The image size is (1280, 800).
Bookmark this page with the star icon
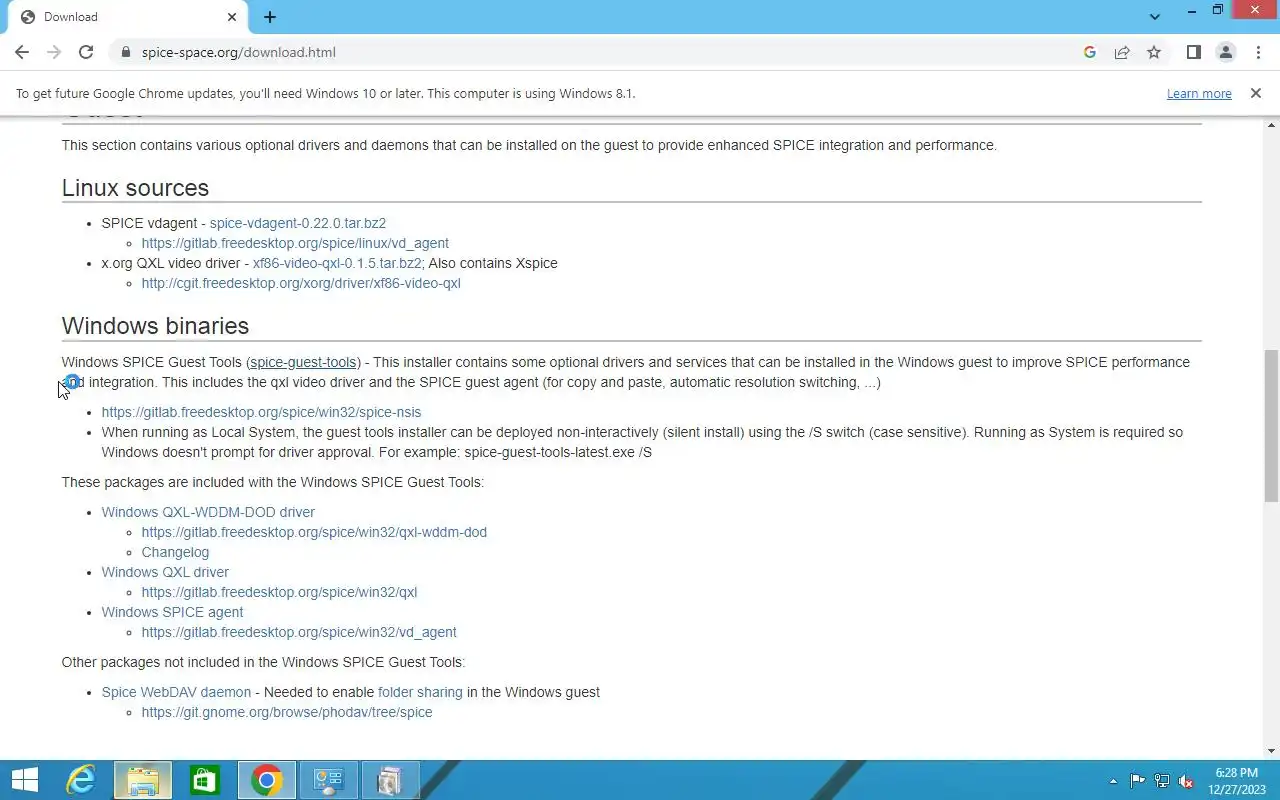1154,52
